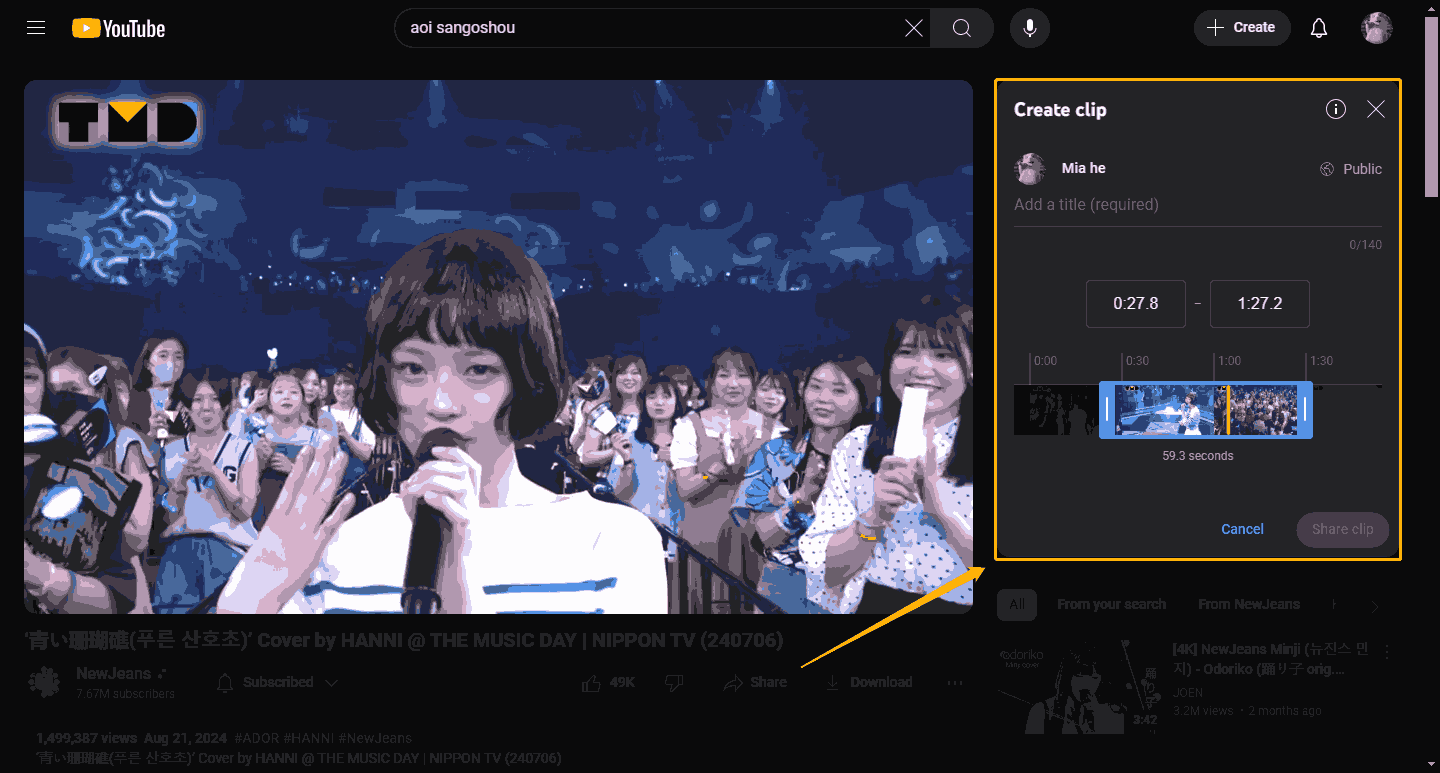Start voice search with microphone

[1029, 28]
